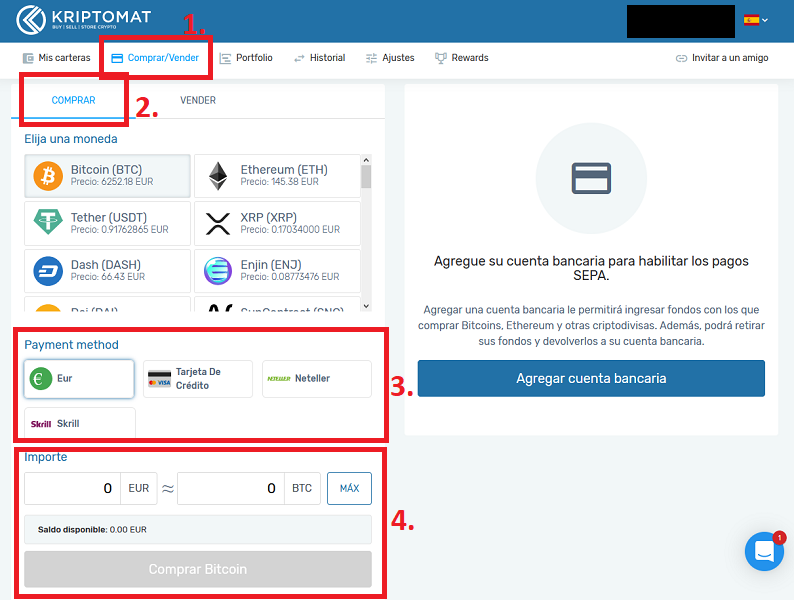794x600 pixels.
Task: Click Precio: 6252.18 EUR text
Action: (112, 182)
